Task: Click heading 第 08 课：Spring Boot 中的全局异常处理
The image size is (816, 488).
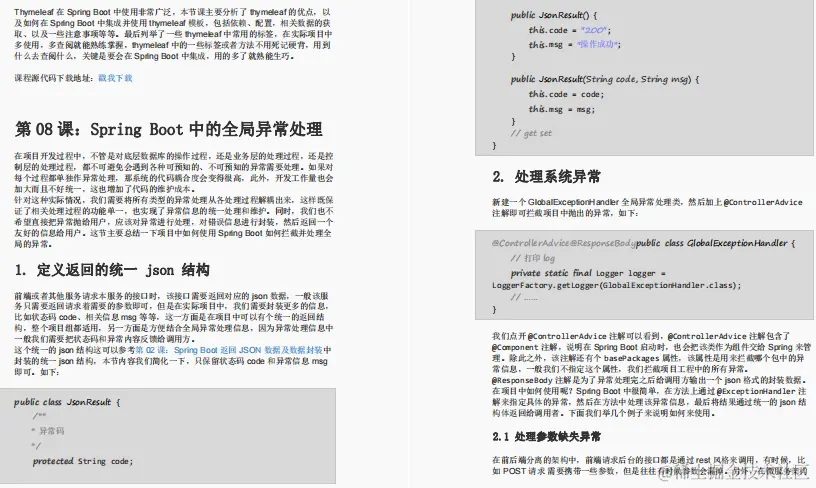Action: (169, 129)
